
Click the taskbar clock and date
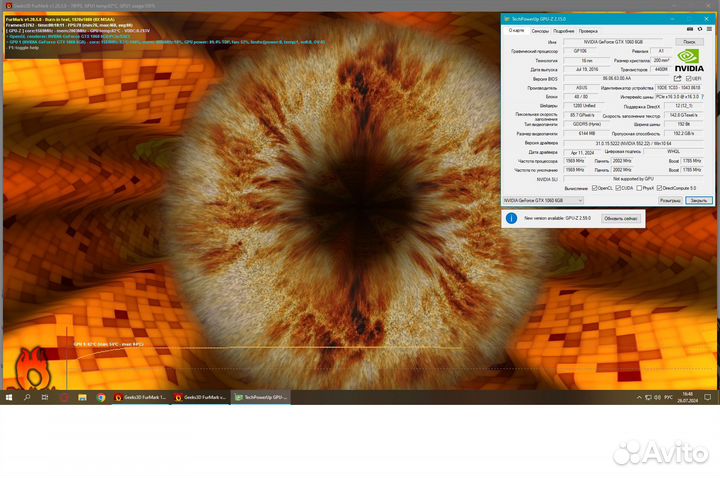coord(689,397)
